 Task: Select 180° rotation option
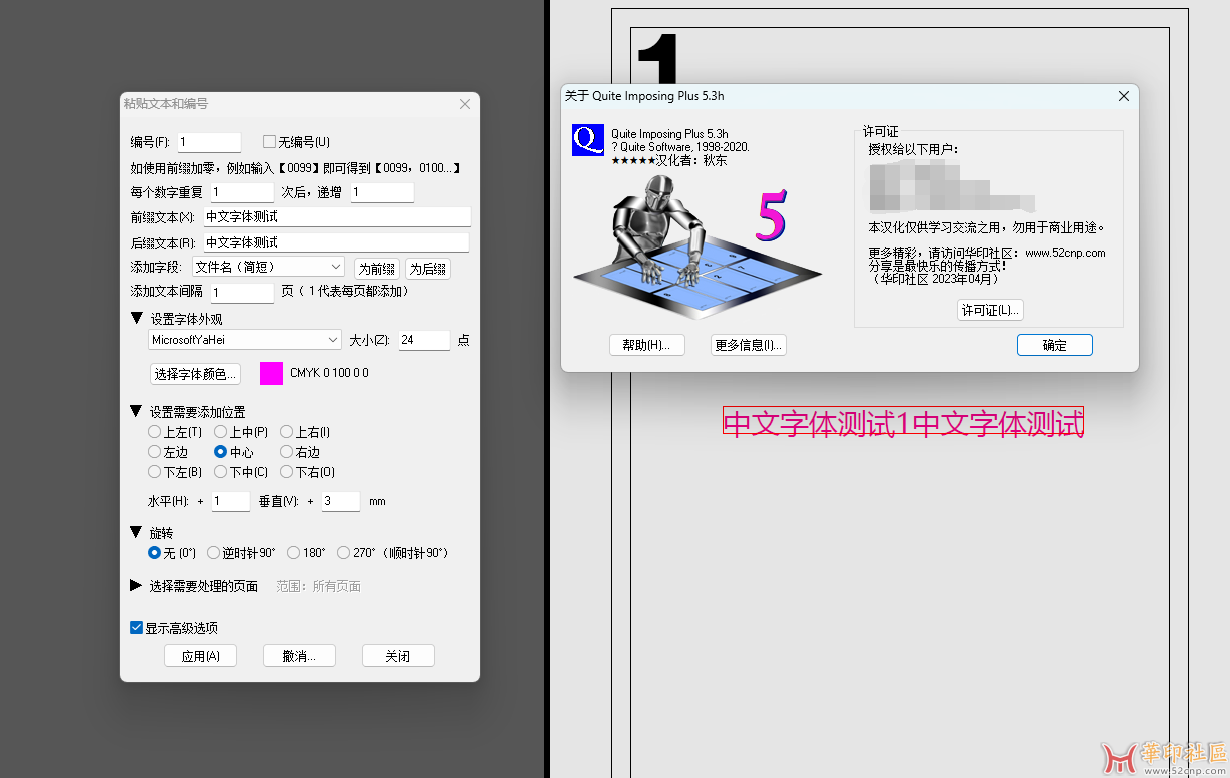point(294,553)
